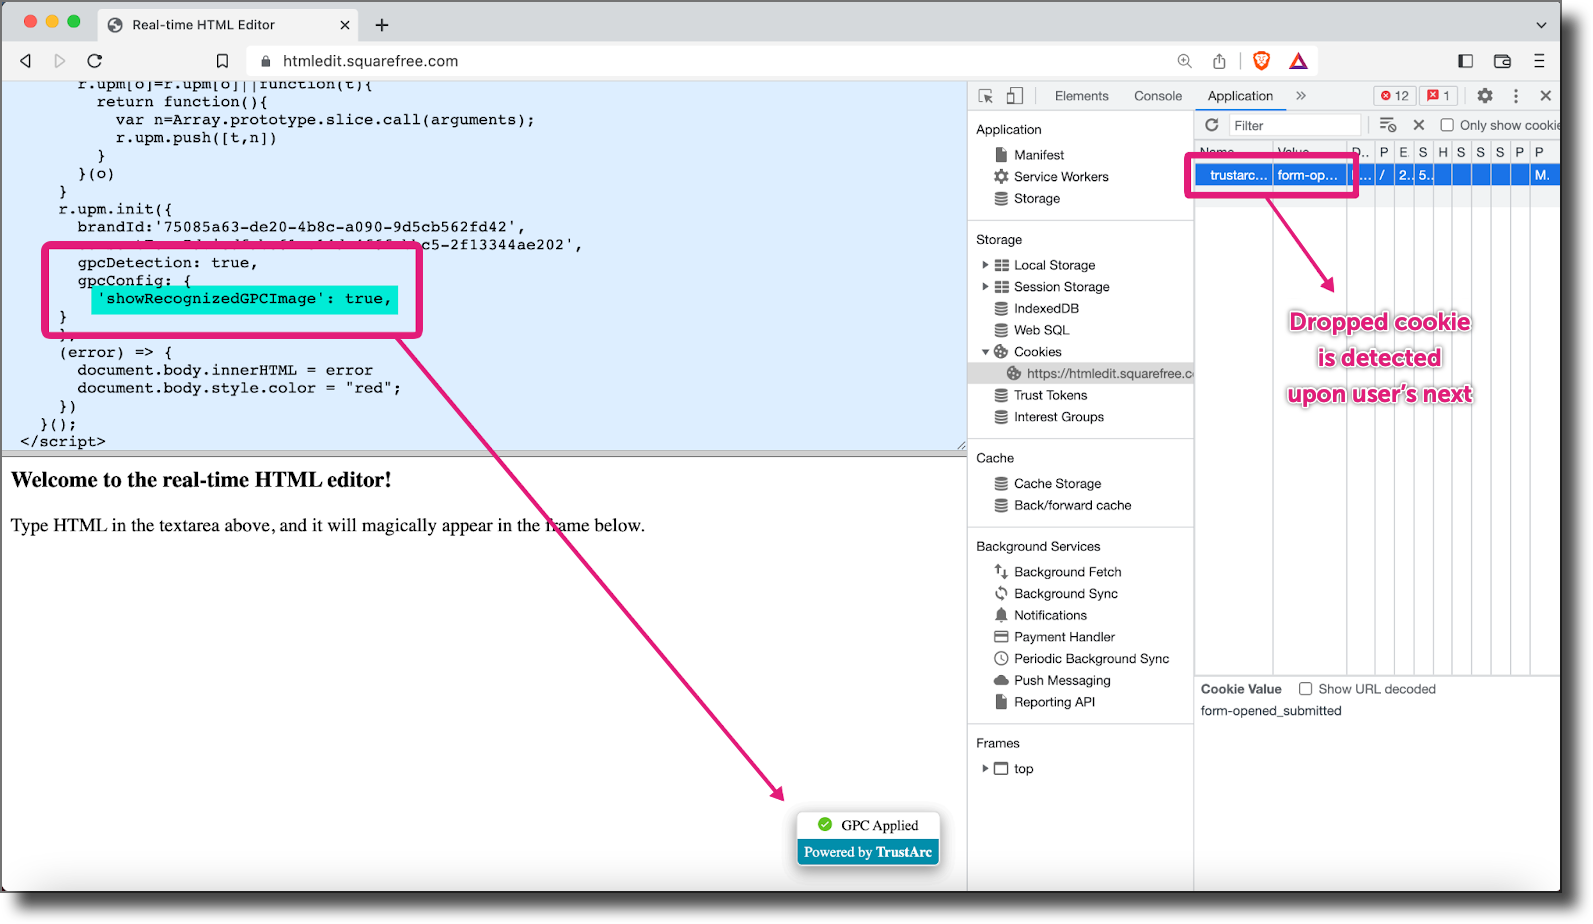Click inside the HTML code textarea
1593x924 pixels.
point(484,266)
